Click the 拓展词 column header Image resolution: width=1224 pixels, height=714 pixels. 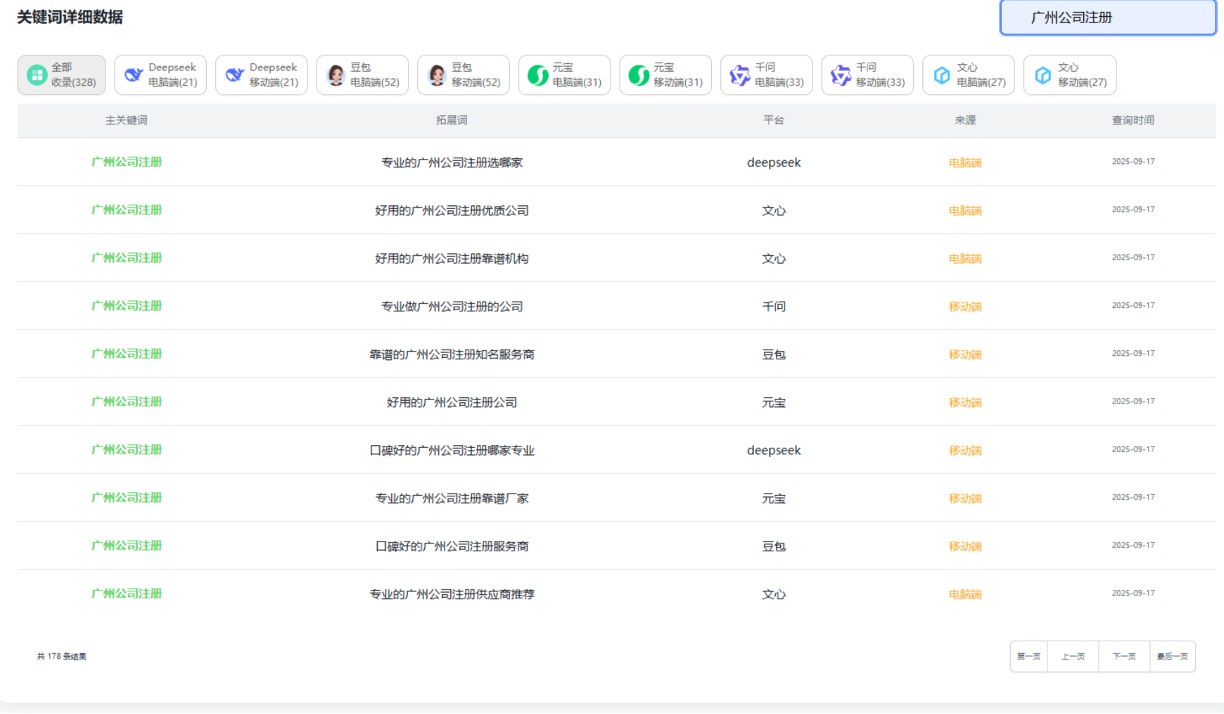click(451, 120)
